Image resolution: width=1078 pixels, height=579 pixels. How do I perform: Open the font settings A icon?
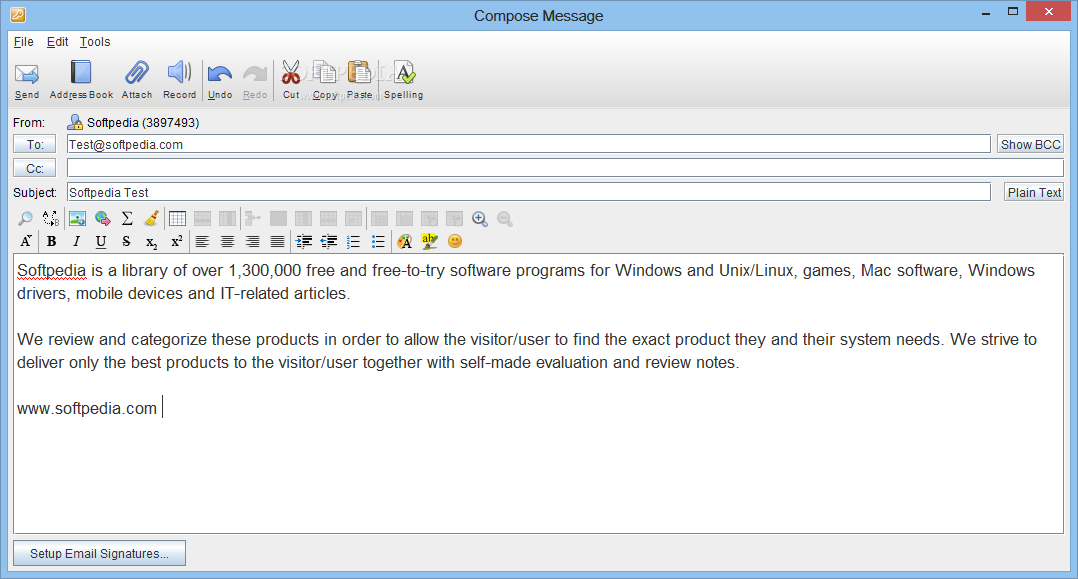click(x=25, y=241)
